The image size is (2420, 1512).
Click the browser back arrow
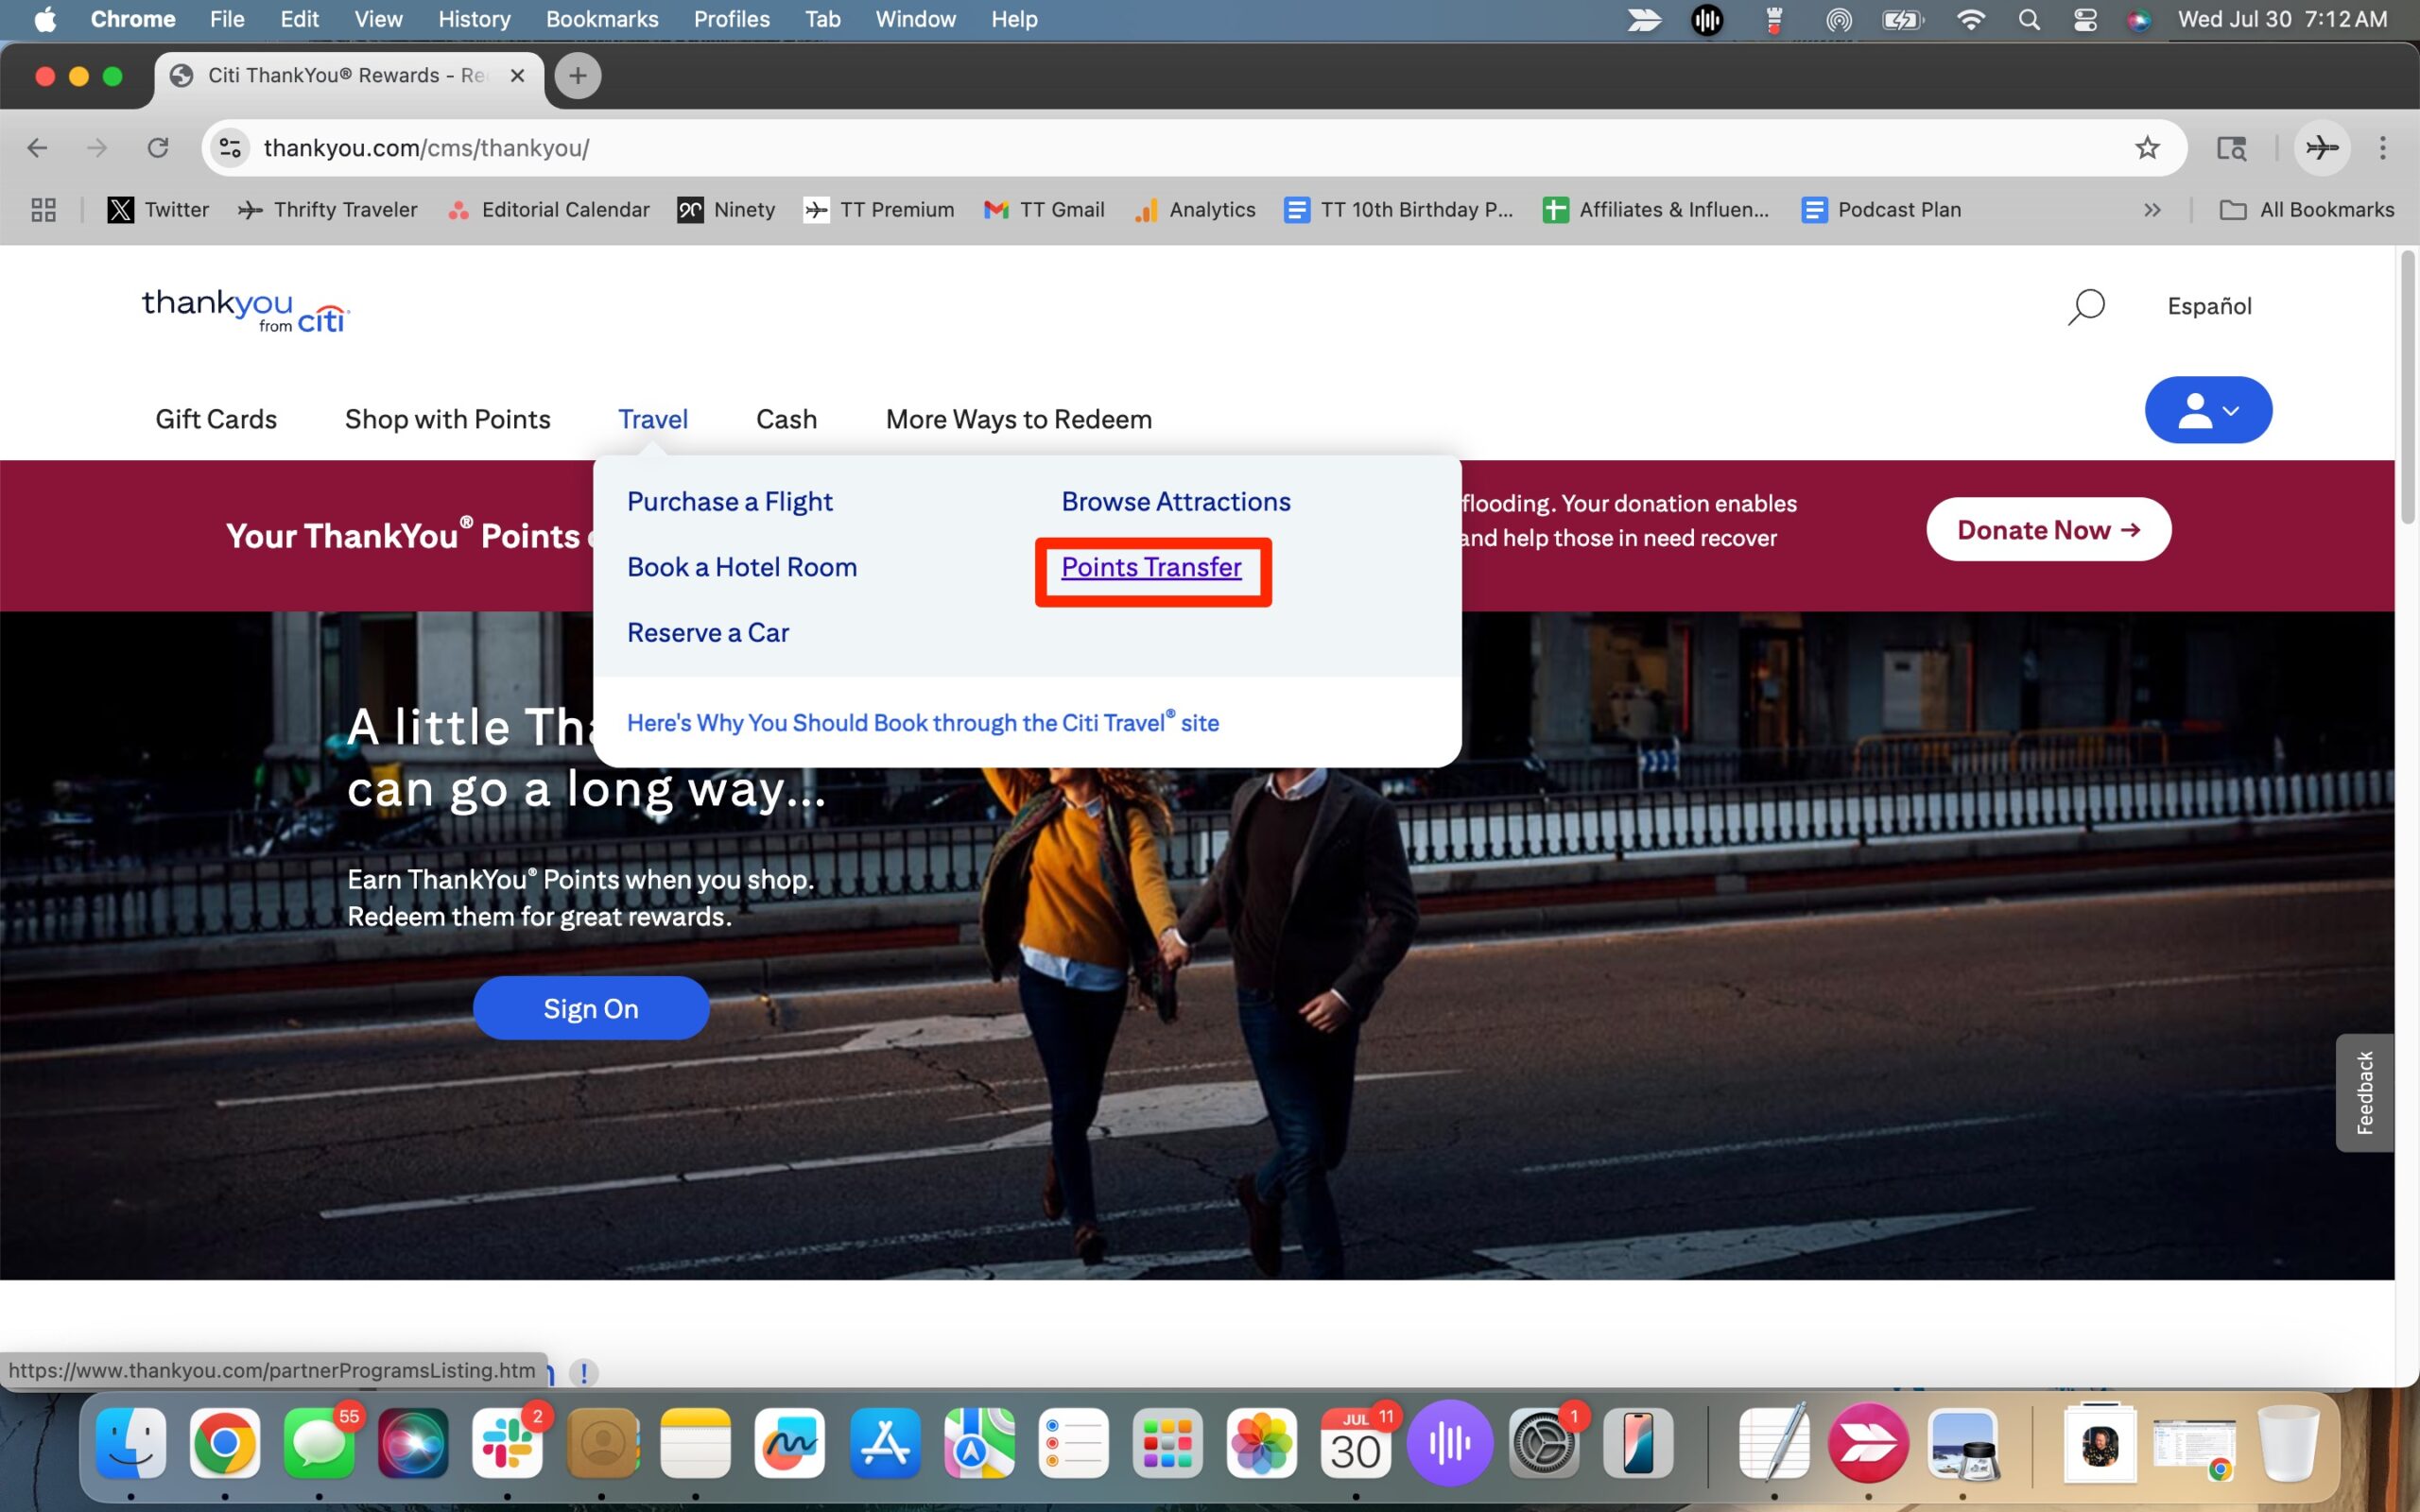tap(37, 148)
